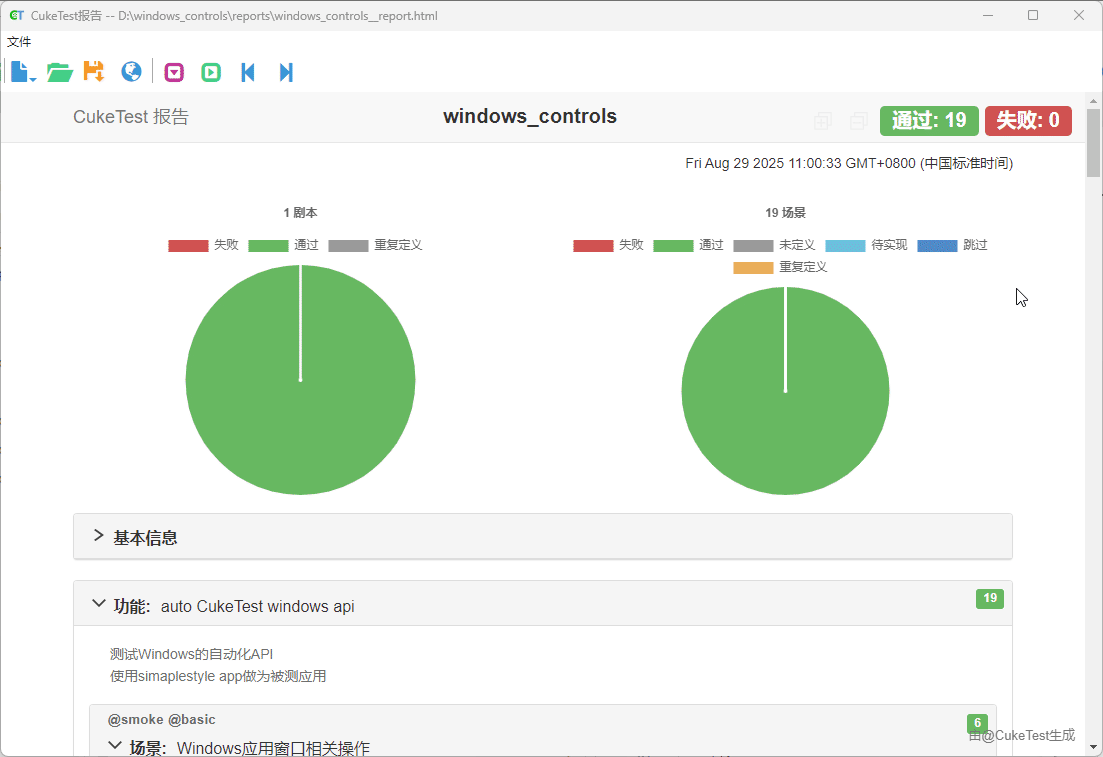Screen dimensions: 1103x757
Task: Click the new file icon in toolbar
Action: click(x=21, y=72)
